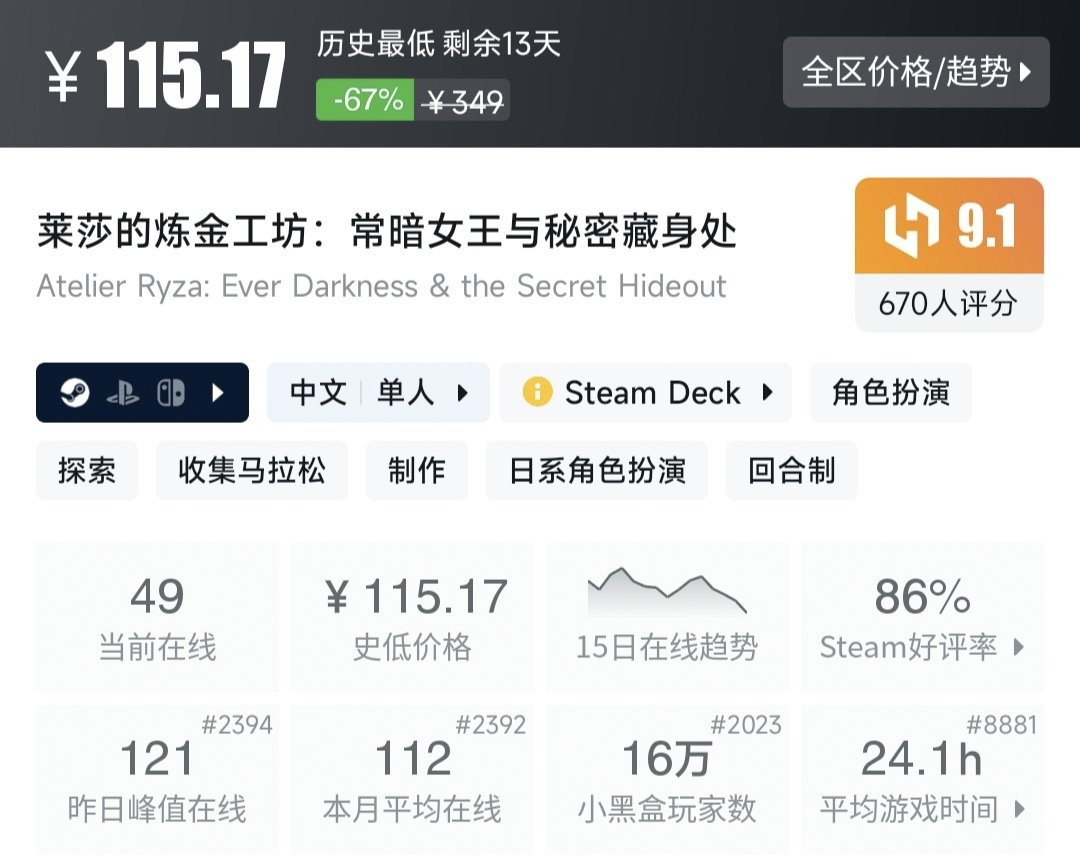Select the 探索 tag
1080x856 pixels.
point(87,470)
